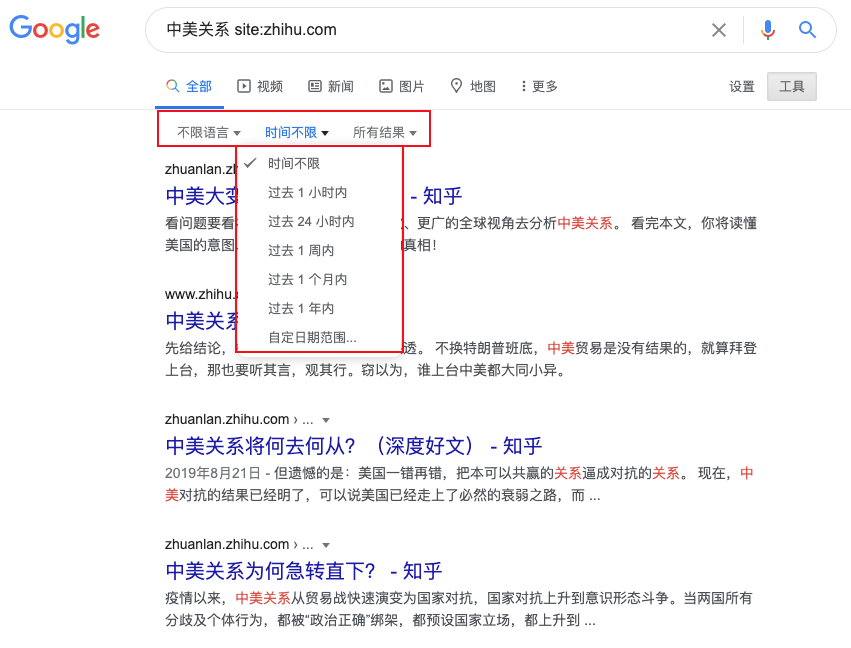Open the second result titled 中美关系

click(201, 321)
